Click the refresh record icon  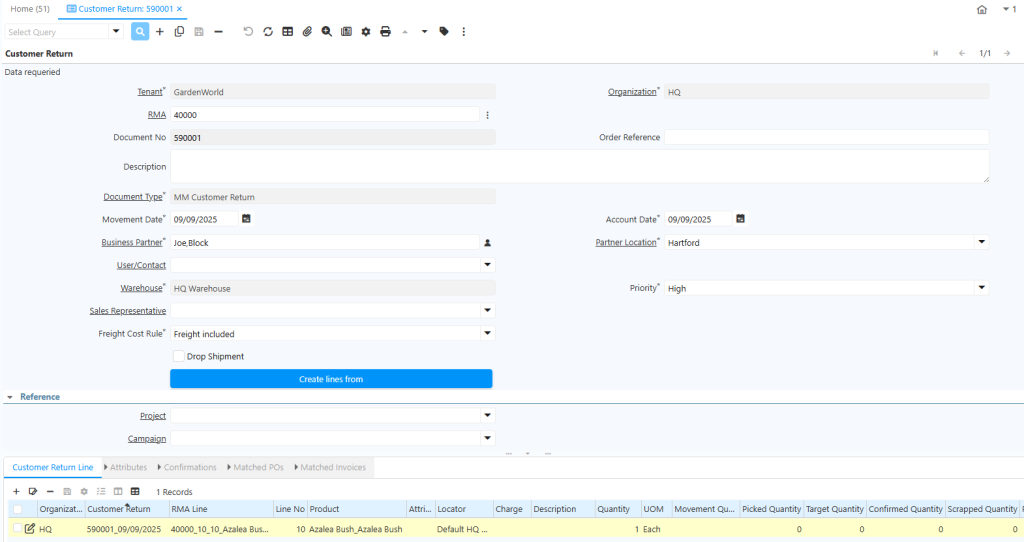pyautogui.click(x=268, y=32)
